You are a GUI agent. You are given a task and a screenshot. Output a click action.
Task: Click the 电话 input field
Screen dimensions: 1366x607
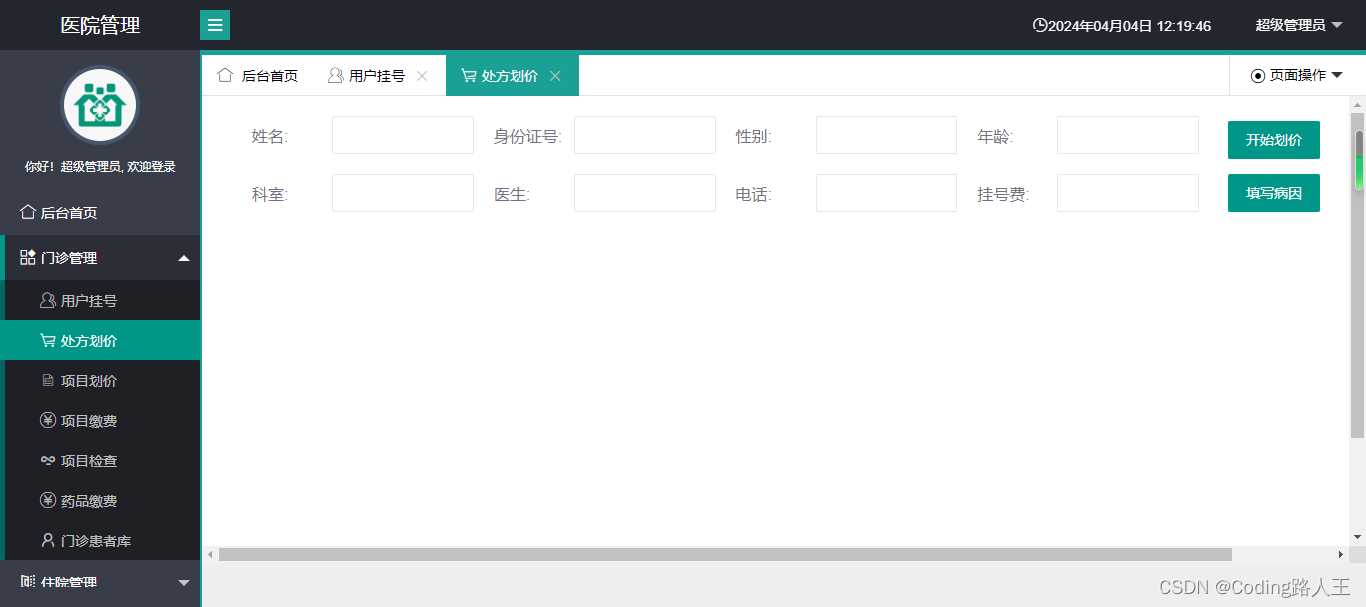pyautogui.click(x=886, y=193)
